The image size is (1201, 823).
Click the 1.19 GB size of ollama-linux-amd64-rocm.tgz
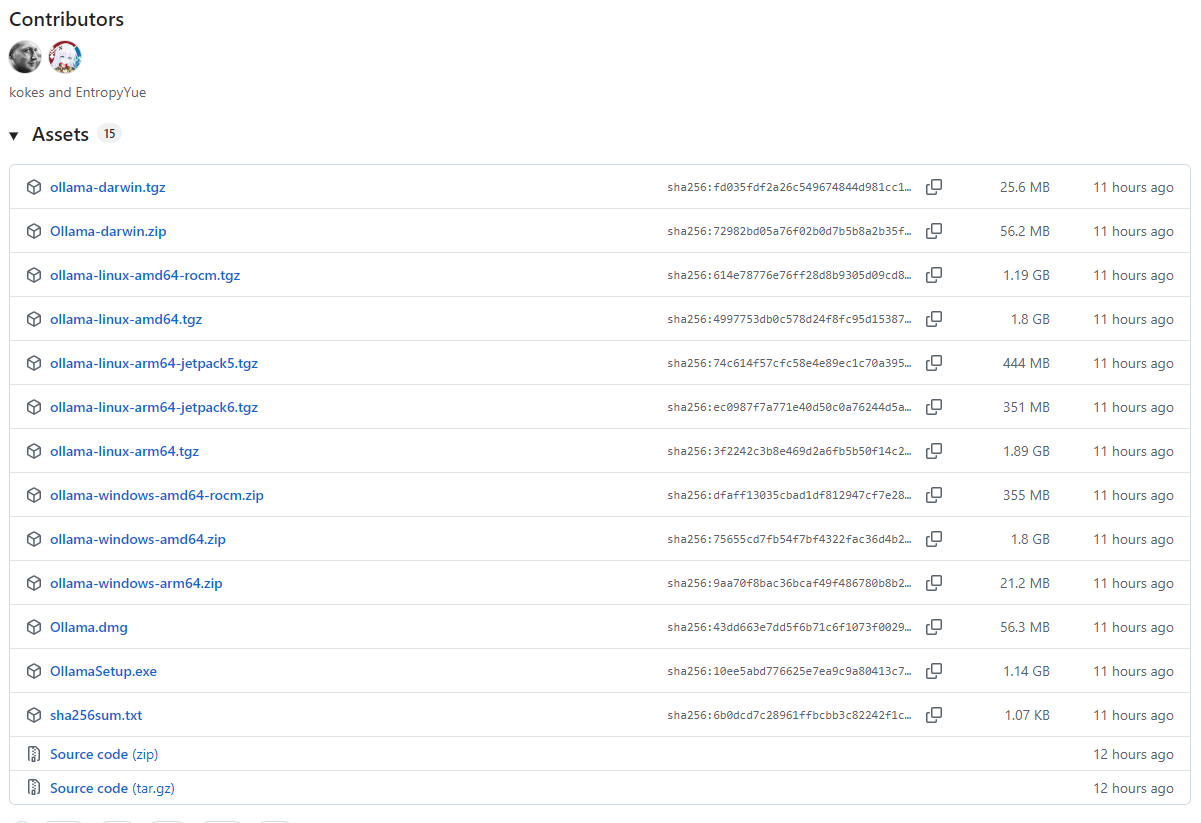pyautogui.click(x=1027, y=275)
